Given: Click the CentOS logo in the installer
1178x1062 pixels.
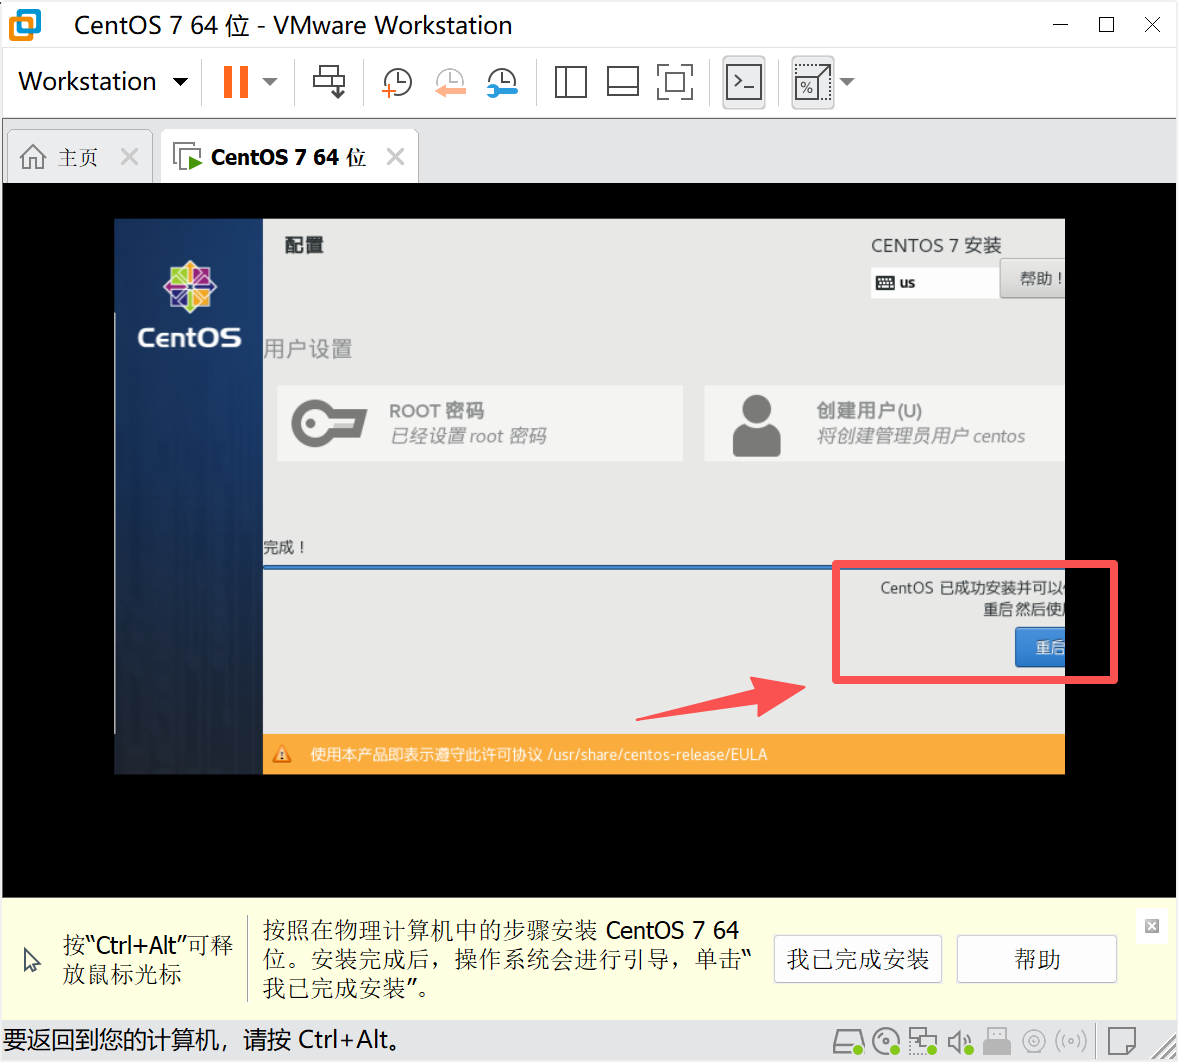Looking at the screenshot, I should pos(189,305).
